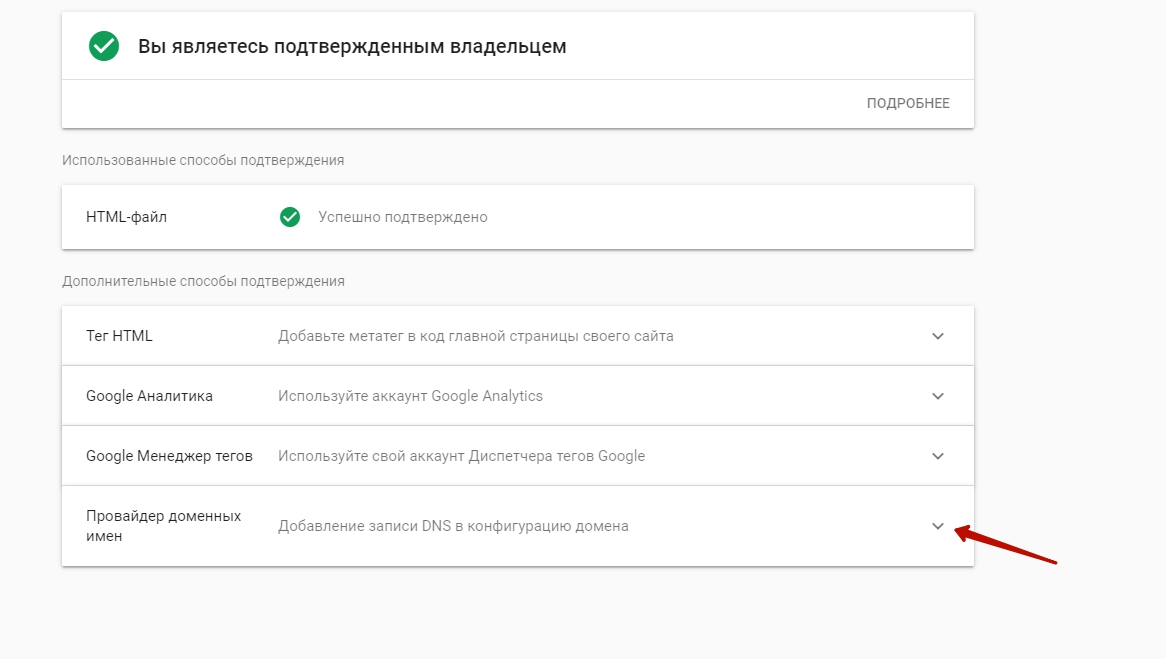
Task: Expand the Google Менеджер тегов chevron
Action: point(938,456)
